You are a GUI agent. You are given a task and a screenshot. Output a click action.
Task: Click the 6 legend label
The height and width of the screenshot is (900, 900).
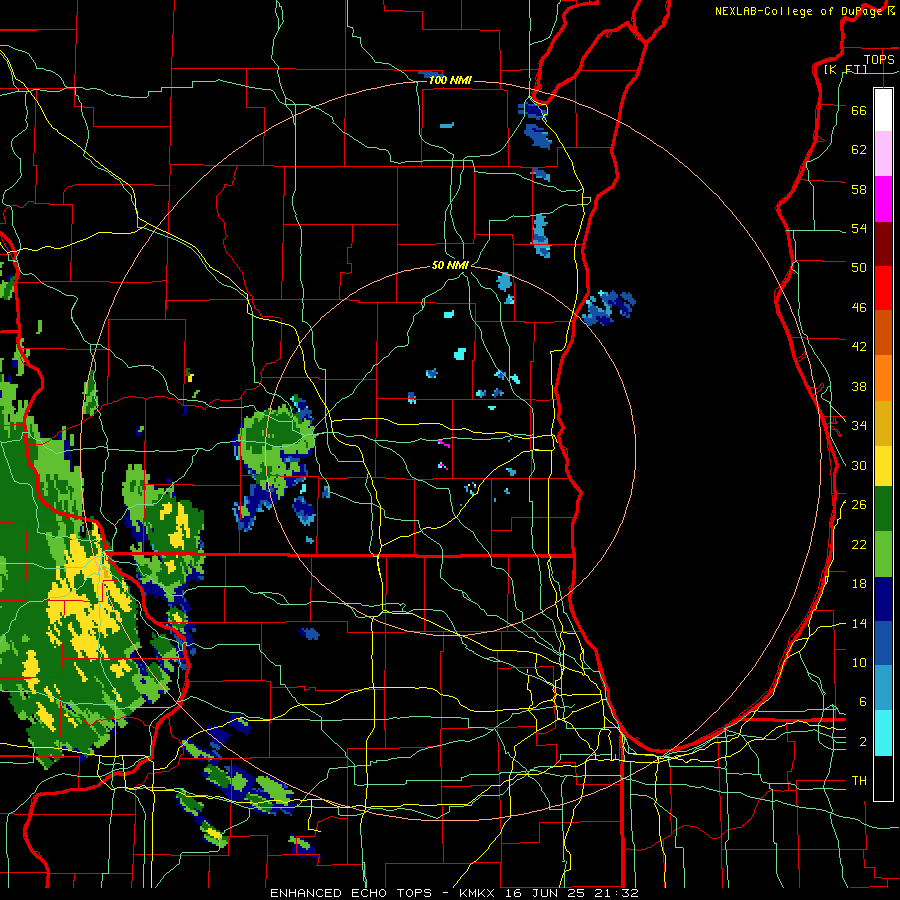click(x=863, y=702)
